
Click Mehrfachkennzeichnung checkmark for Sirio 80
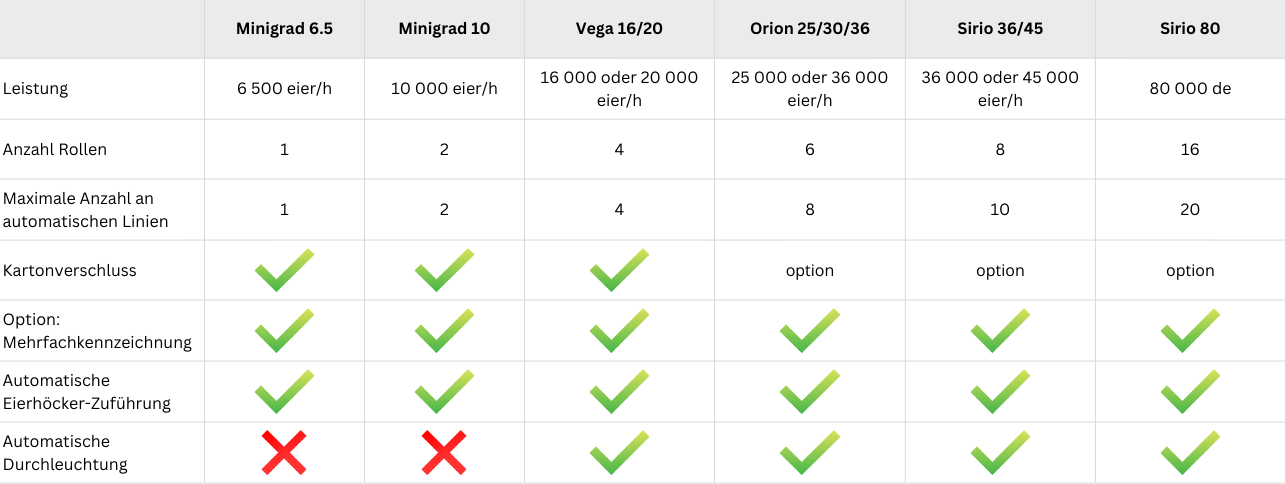[1190, 331]
